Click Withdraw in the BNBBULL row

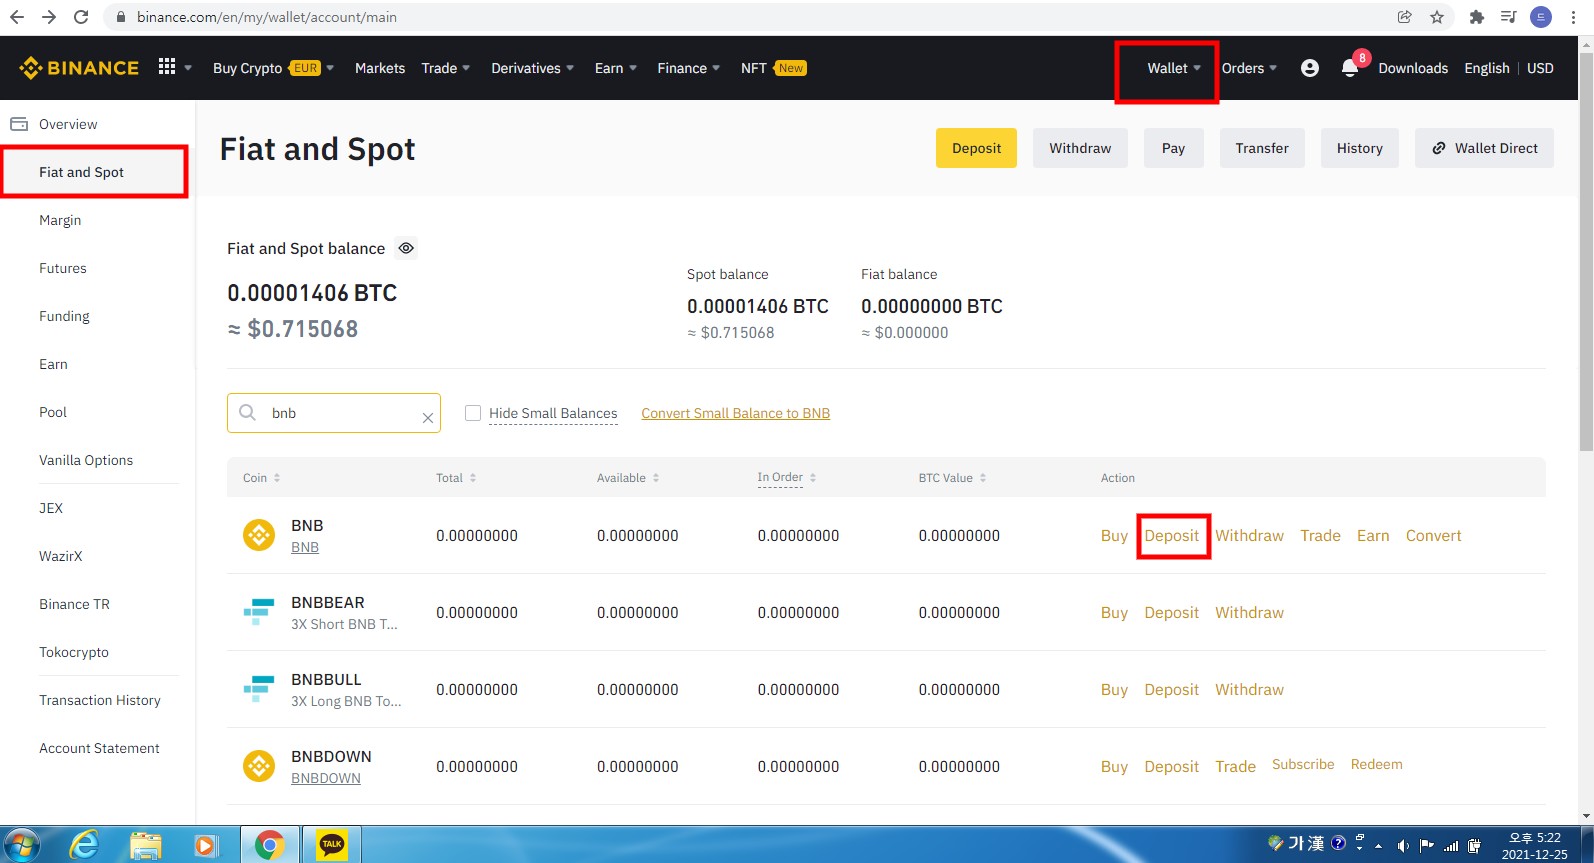coord(1249,690)
